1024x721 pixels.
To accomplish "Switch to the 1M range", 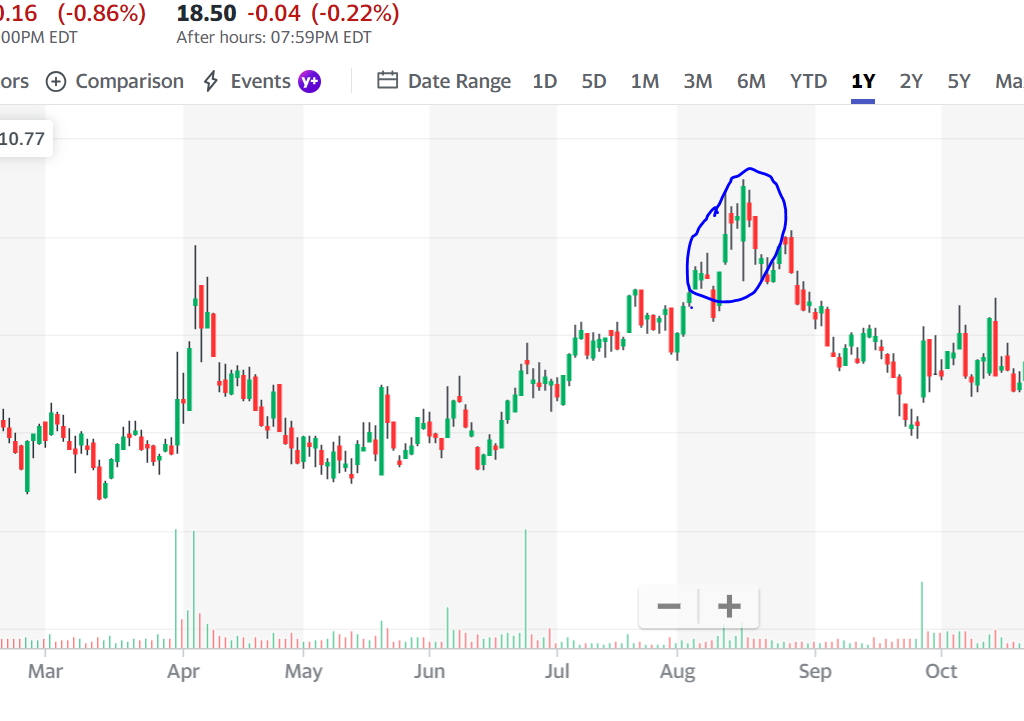I will click(x=645, y=82).
